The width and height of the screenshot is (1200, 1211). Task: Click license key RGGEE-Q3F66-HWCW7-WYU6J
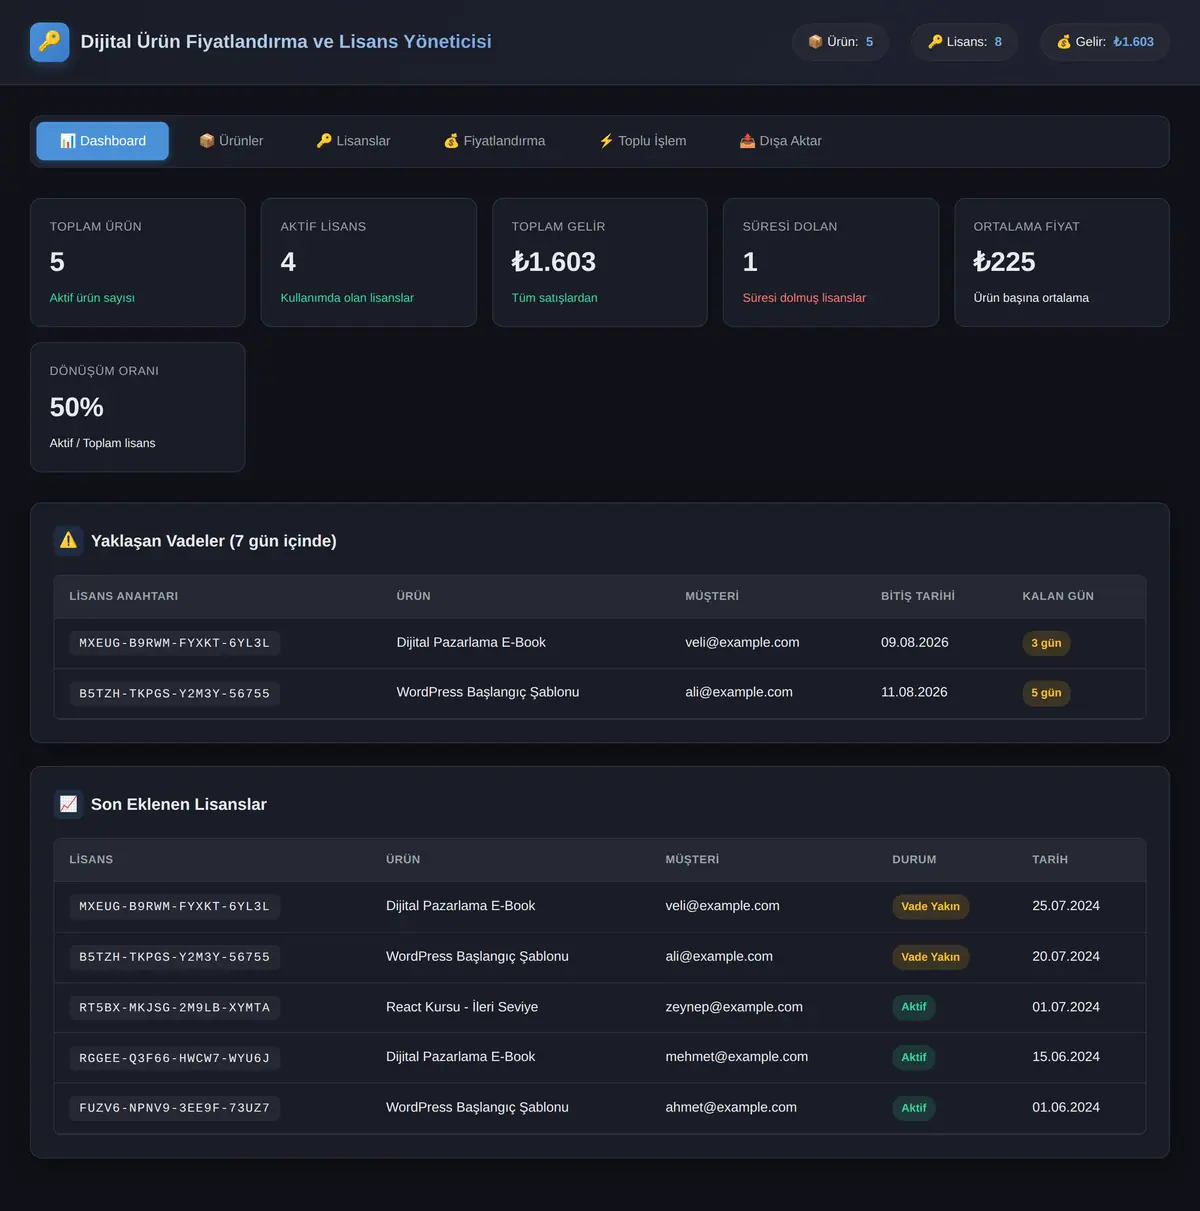[x=175, y=1058]
